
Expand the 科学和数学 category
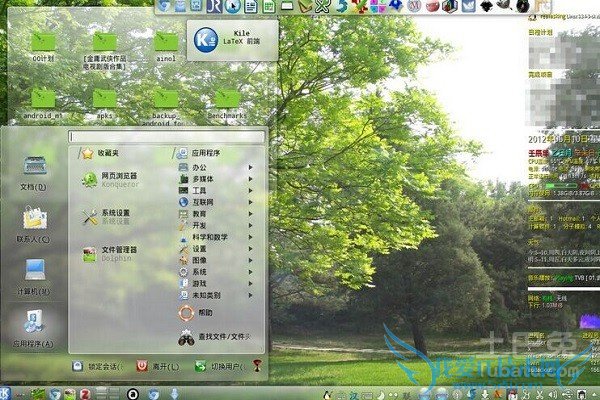pos(215,237)
